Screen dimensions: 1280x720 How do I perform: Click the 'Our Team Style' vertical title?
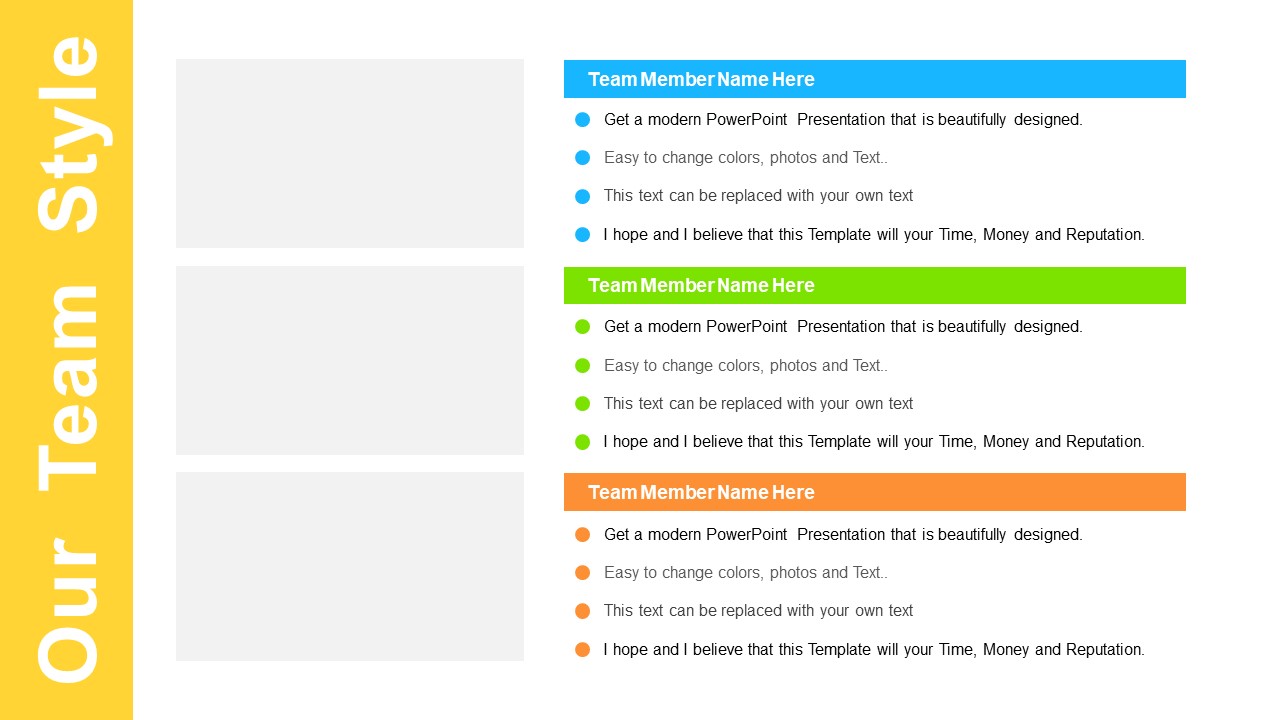[68, 360]
